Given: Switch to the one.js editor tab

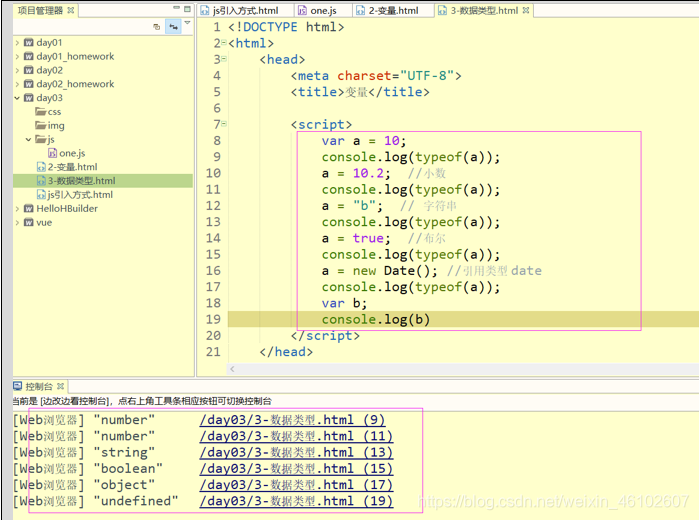Looking at the screenshot, I should (324, 11).
